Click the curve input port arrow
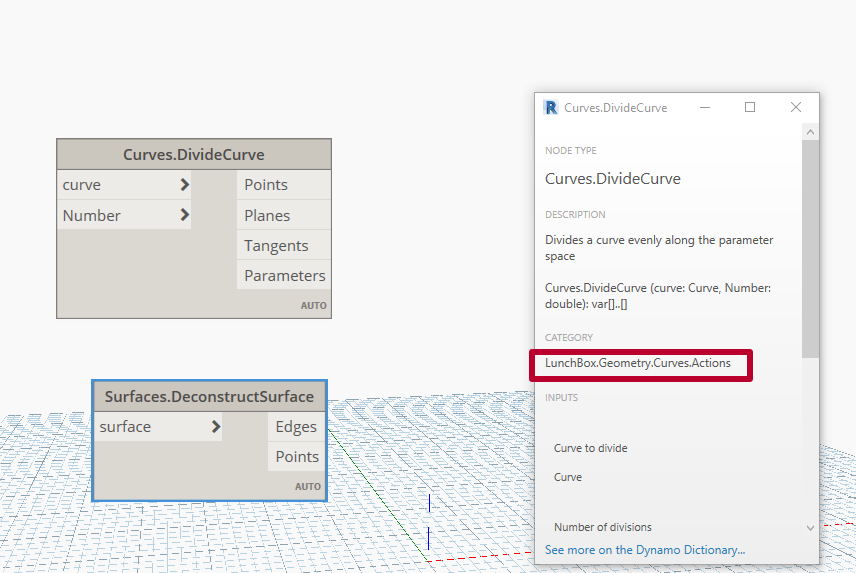856x573 pixels. [185, 185]
